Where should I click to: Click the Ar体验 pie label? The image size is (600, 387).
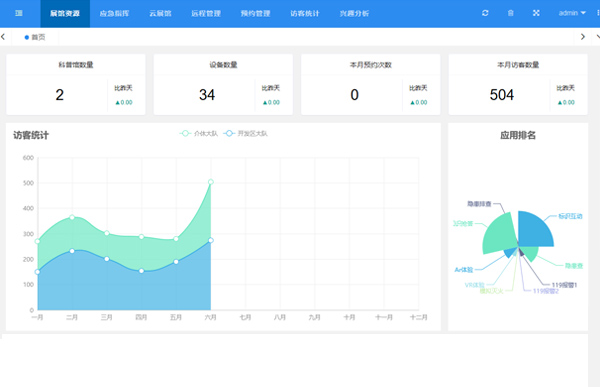[463, 270]
